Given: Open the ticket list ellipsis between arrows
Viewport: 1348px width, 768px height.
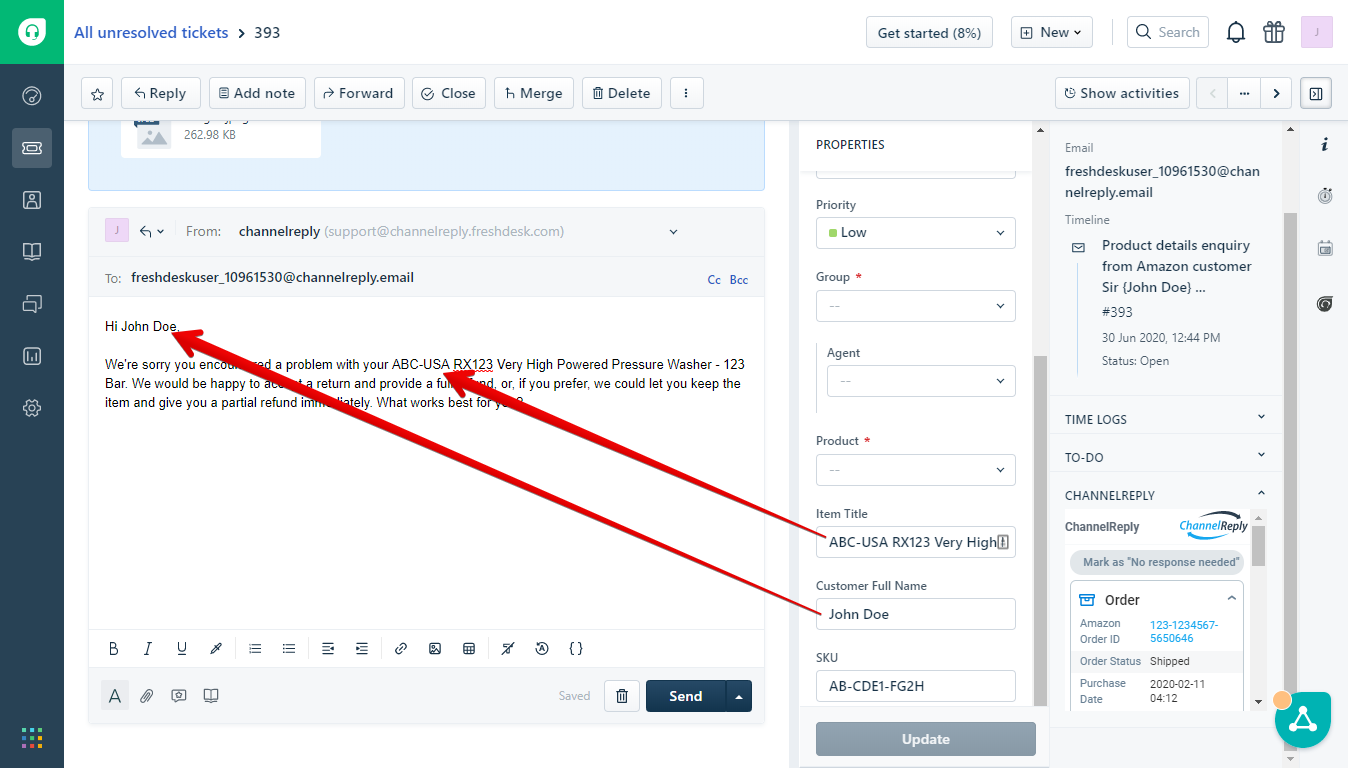Looking at the screenshot, I should coord(1244,93).
